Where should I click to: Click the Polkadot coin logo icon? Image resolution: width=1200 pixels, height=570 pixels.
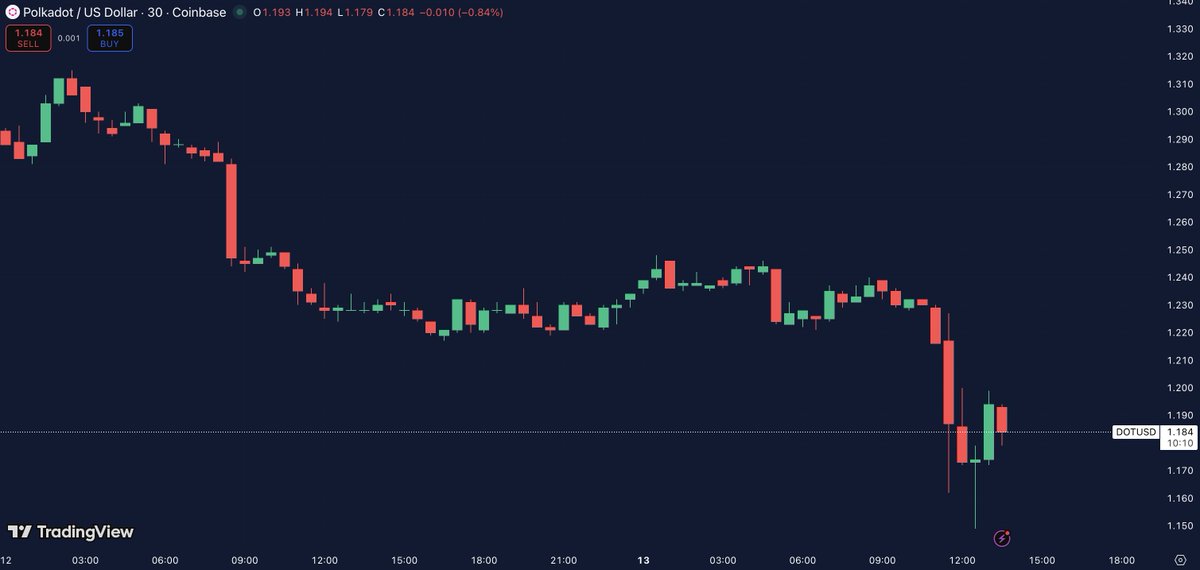(x=13, y=12)
